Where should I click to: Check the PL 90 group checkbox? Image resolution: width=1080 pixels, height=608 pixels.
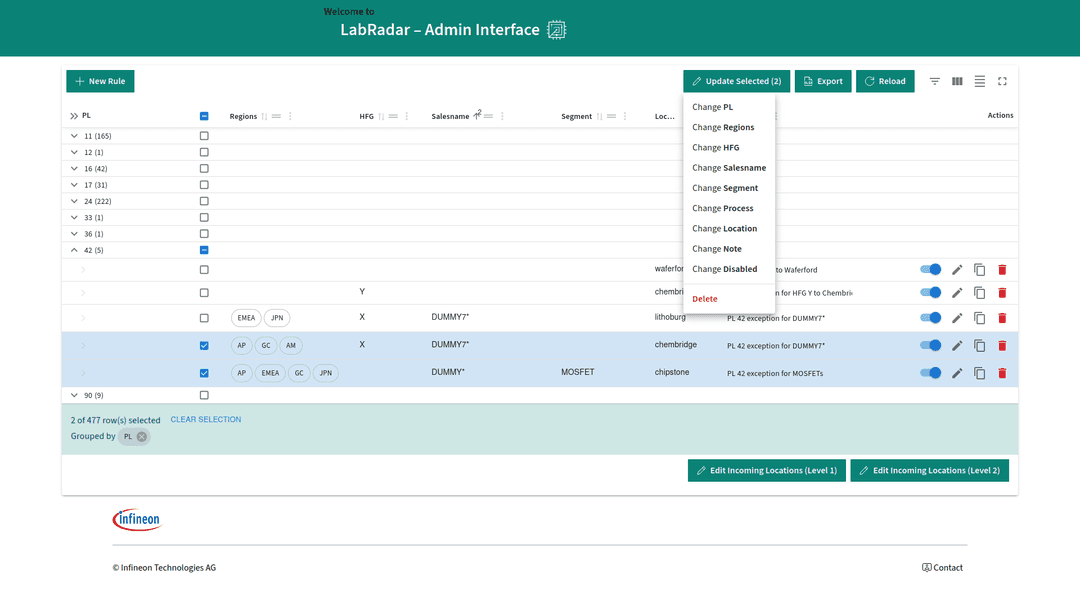click(204, 395)
